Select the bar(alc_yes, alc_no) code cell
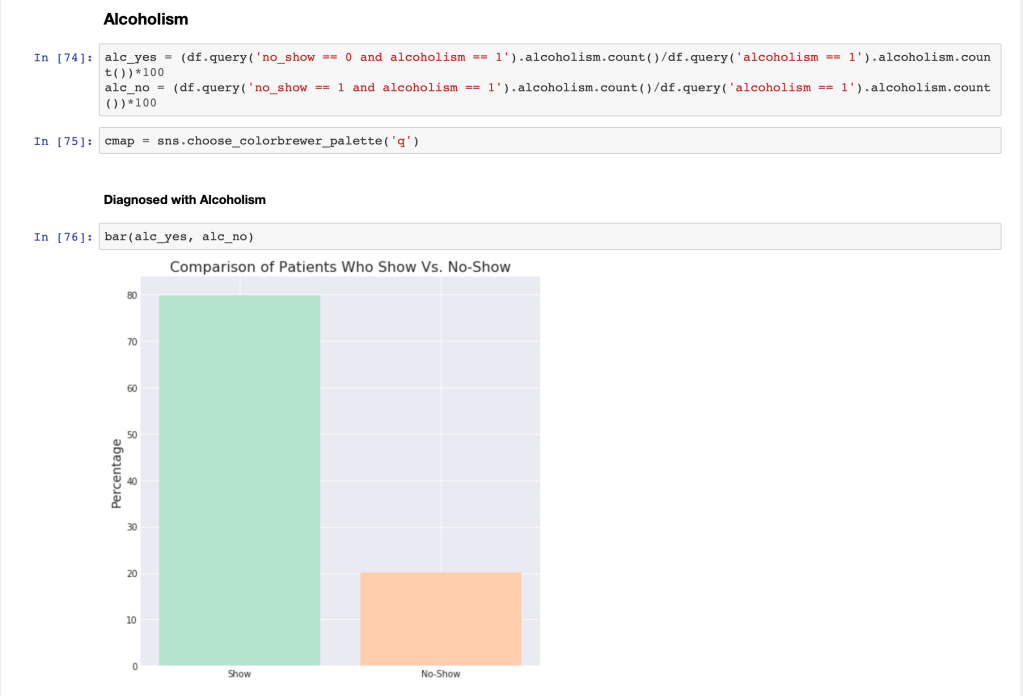 tap(550, 237)
